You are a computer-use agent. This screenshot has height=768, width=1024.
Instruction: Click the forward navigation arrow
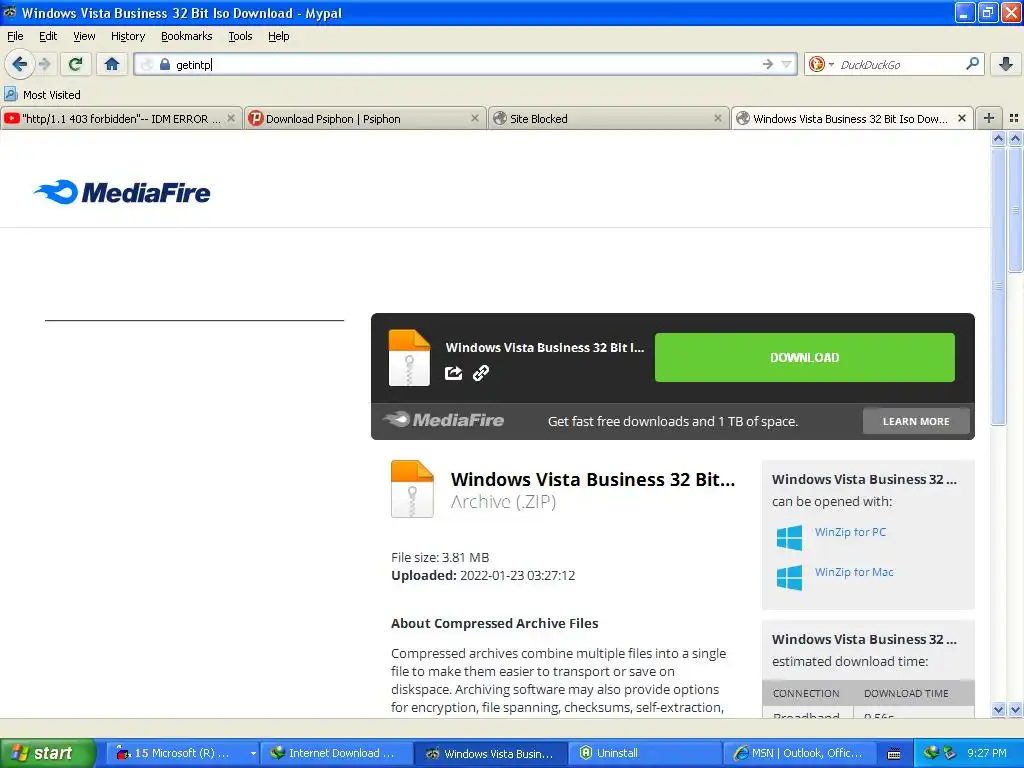[44, 64]
